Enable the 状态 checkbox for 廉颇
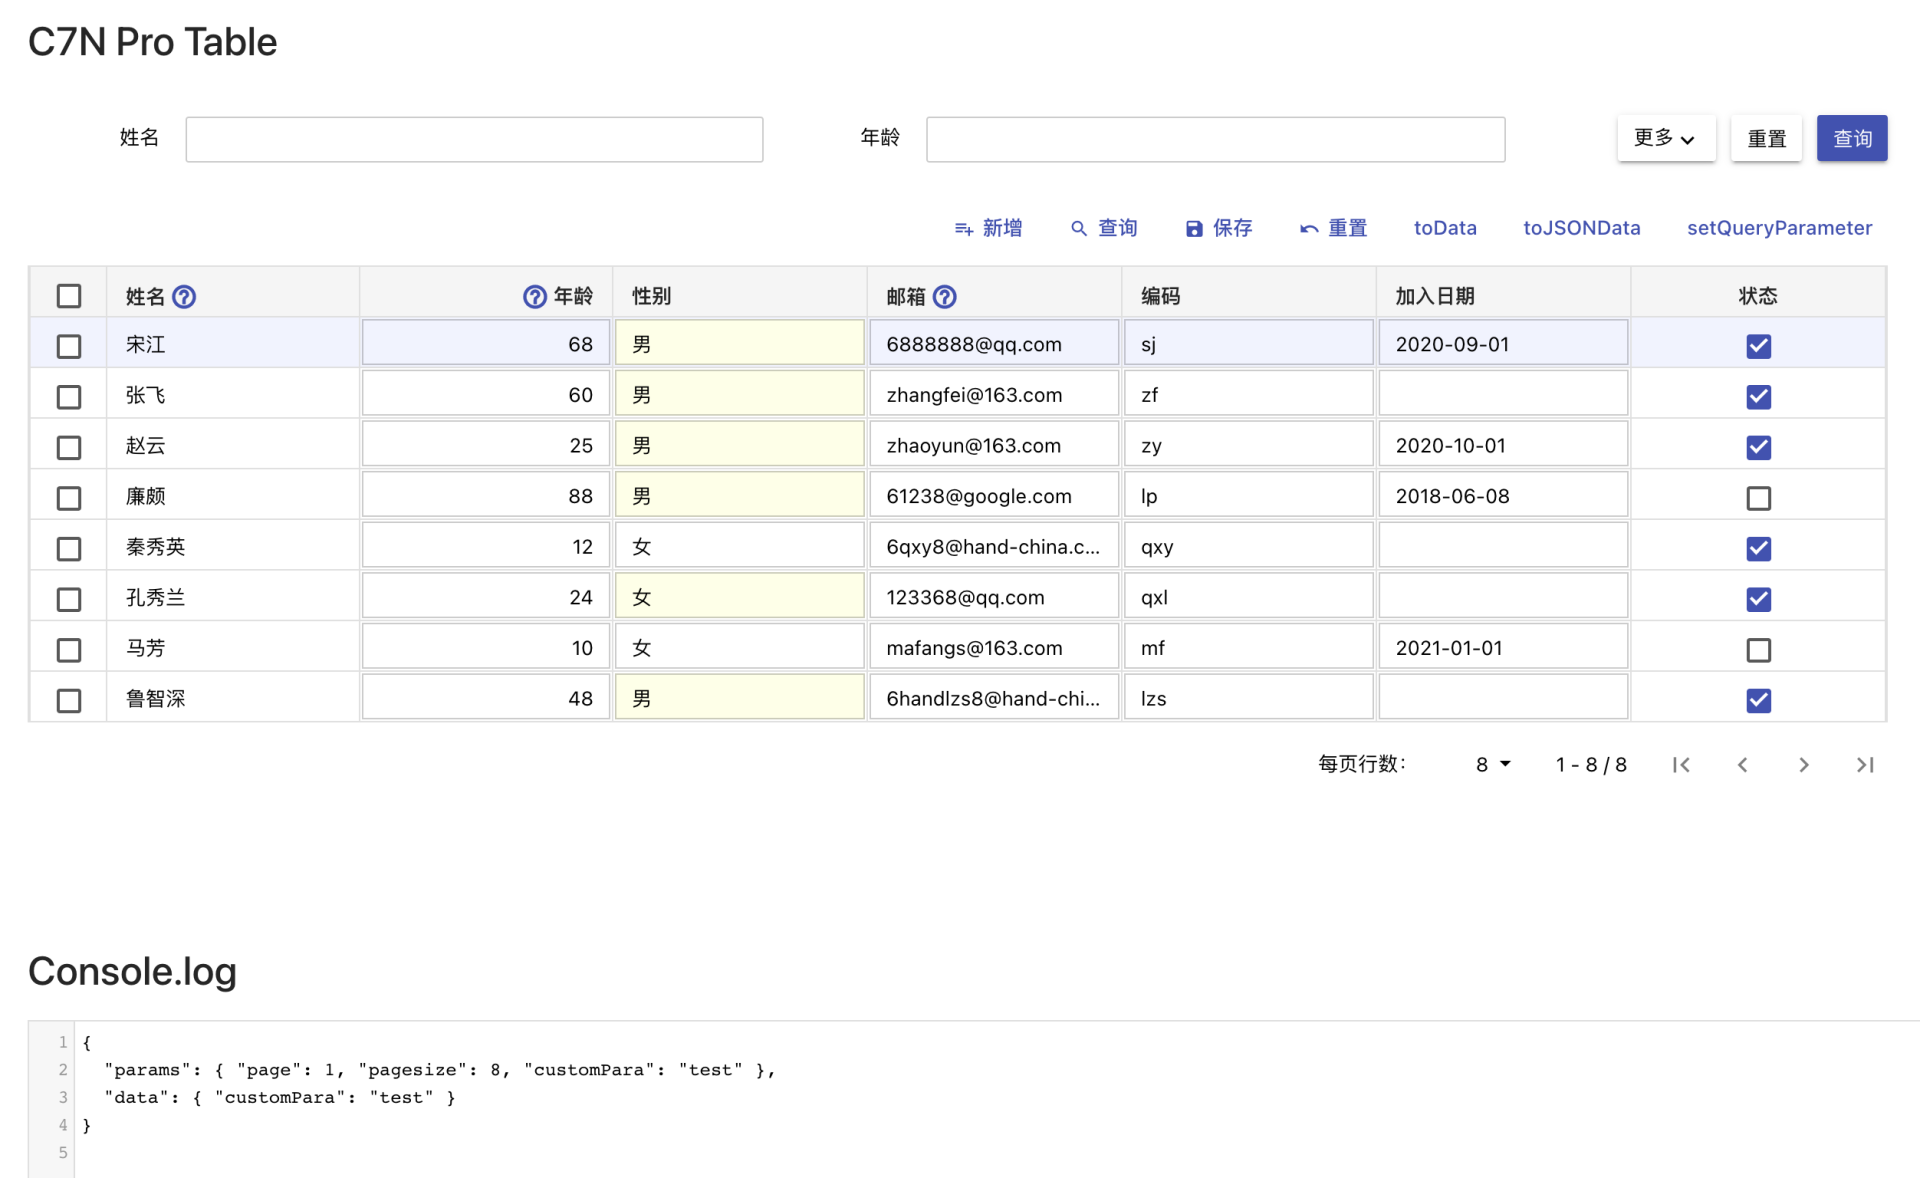 tap(1758, 497)
